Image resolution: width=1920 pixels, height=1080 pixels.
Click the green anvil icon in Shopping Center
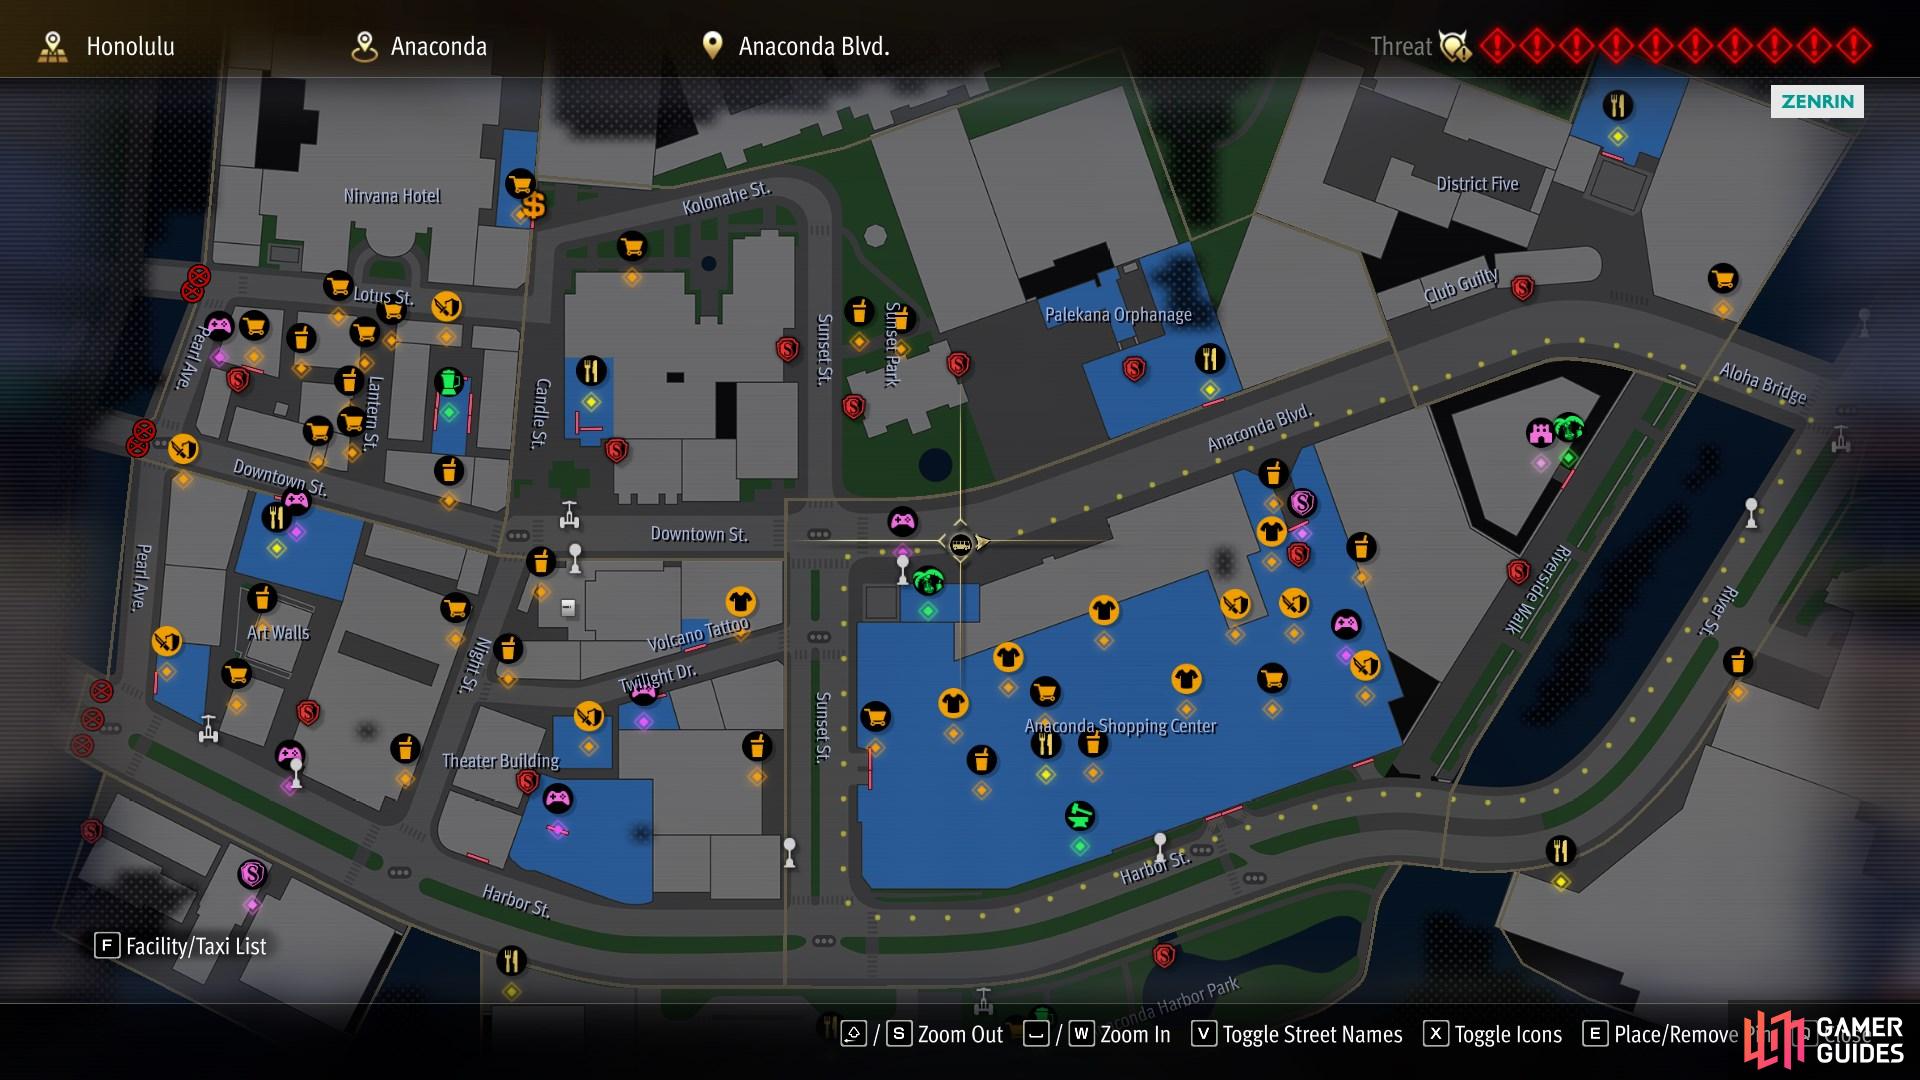point(1079,816)
